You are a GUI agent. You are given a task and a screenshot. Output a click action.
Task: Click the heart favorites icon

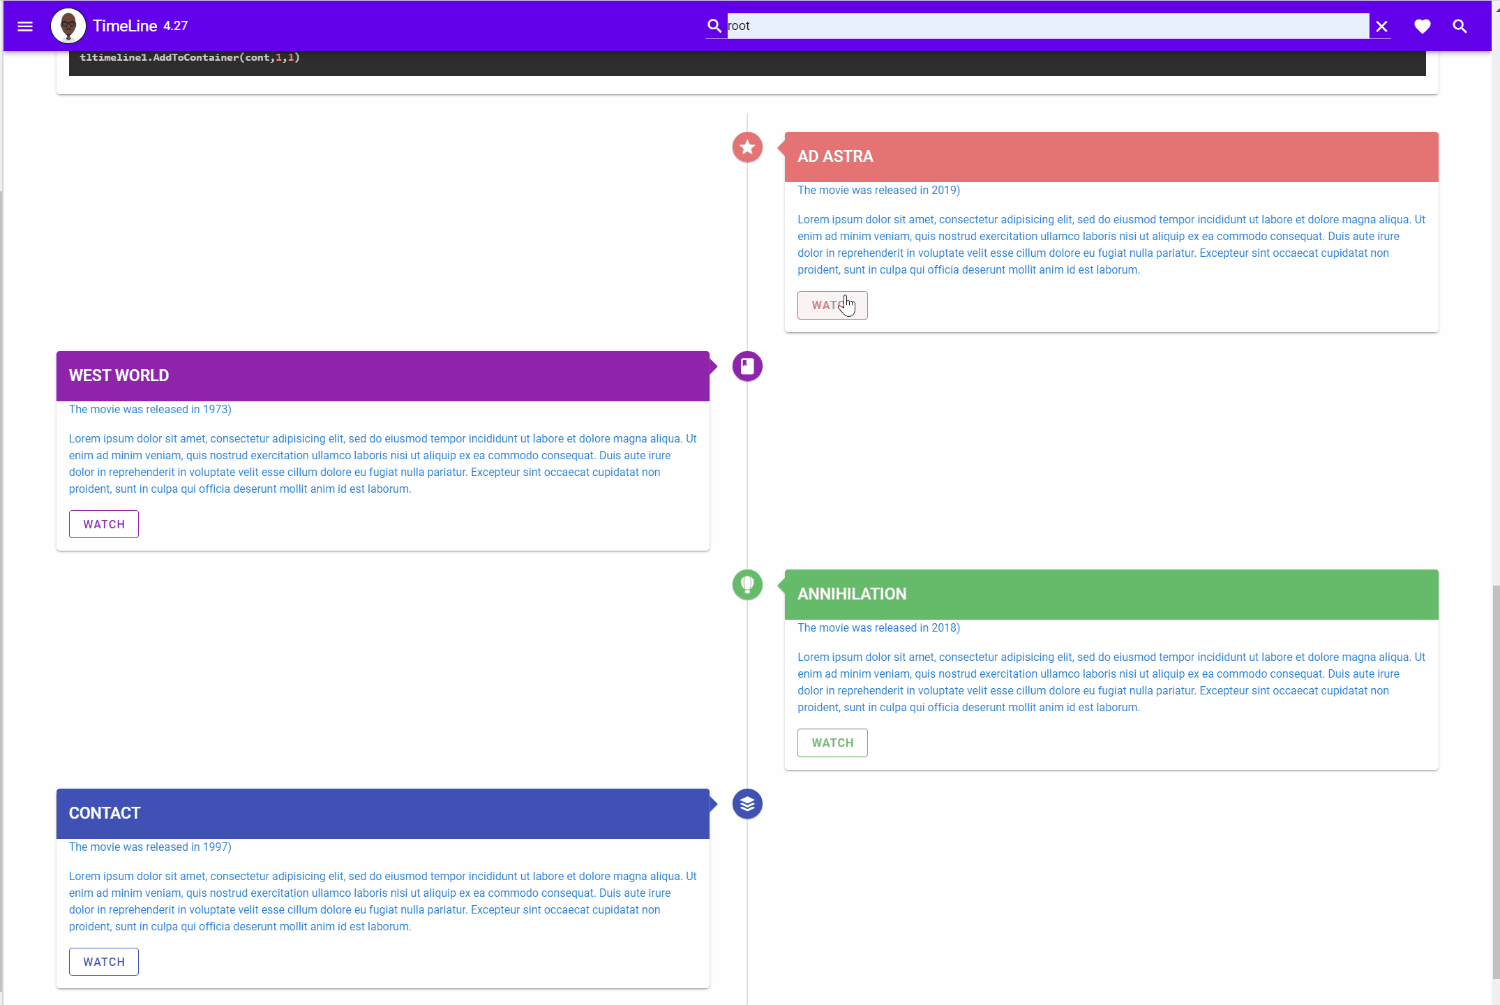click(1422, 27)
